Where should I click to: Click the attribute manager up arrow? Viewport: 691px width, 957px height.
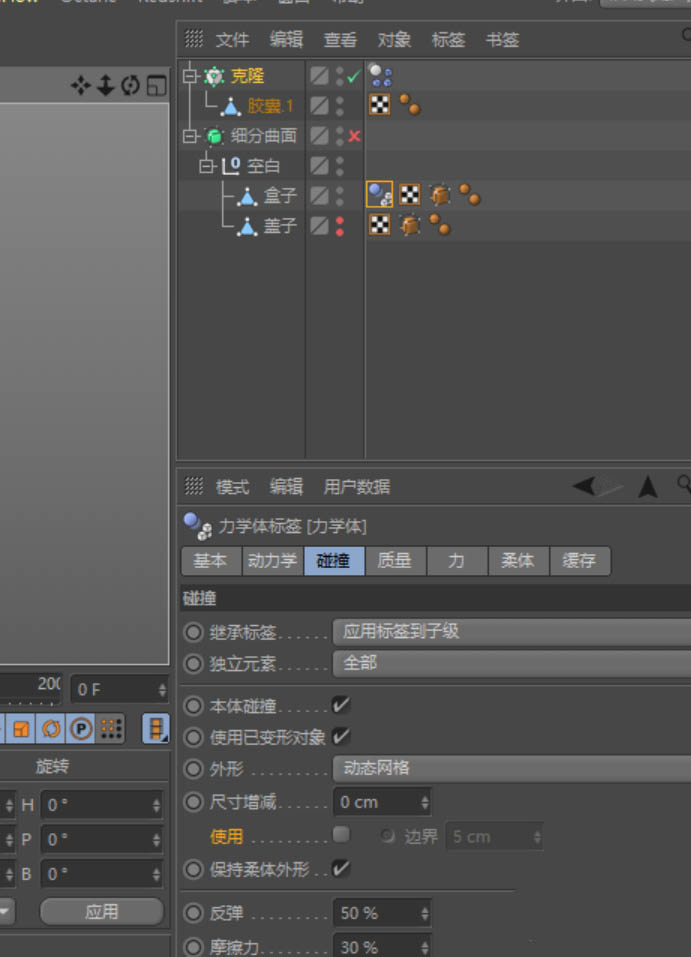[647, 487]
